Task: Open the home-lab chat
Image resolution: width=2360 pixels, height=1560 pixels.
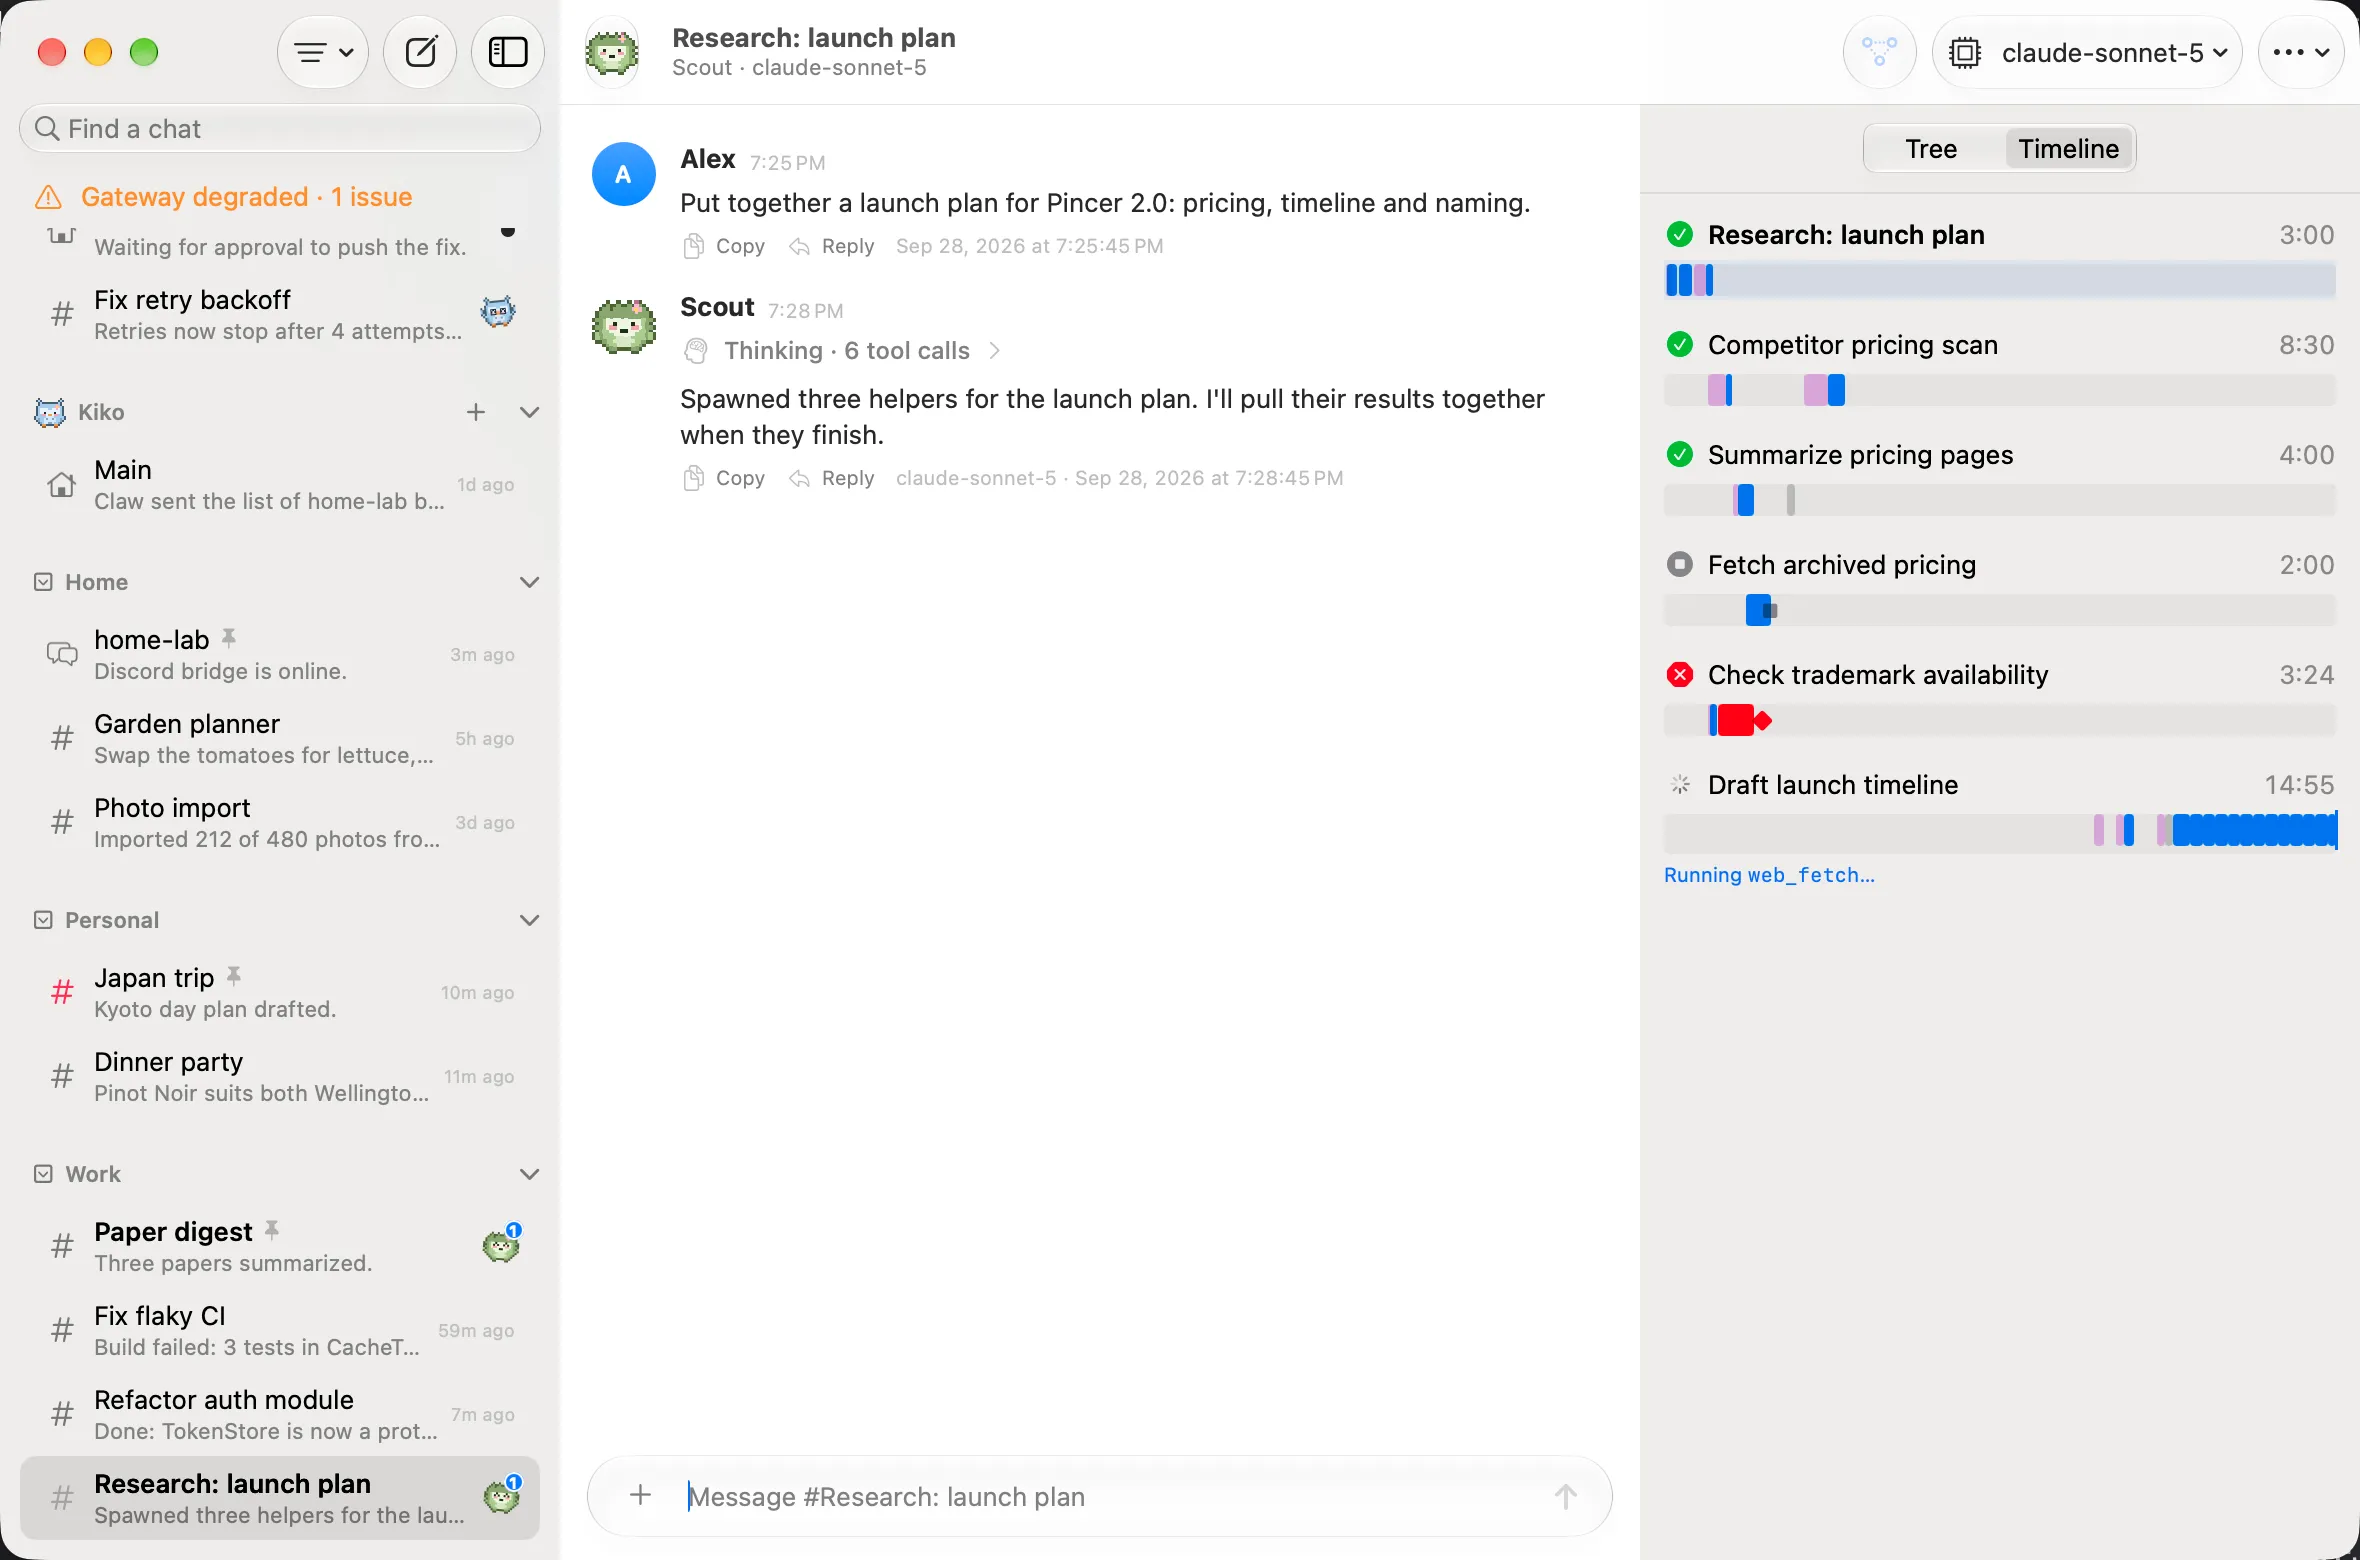Action: (x=280, y=655)
